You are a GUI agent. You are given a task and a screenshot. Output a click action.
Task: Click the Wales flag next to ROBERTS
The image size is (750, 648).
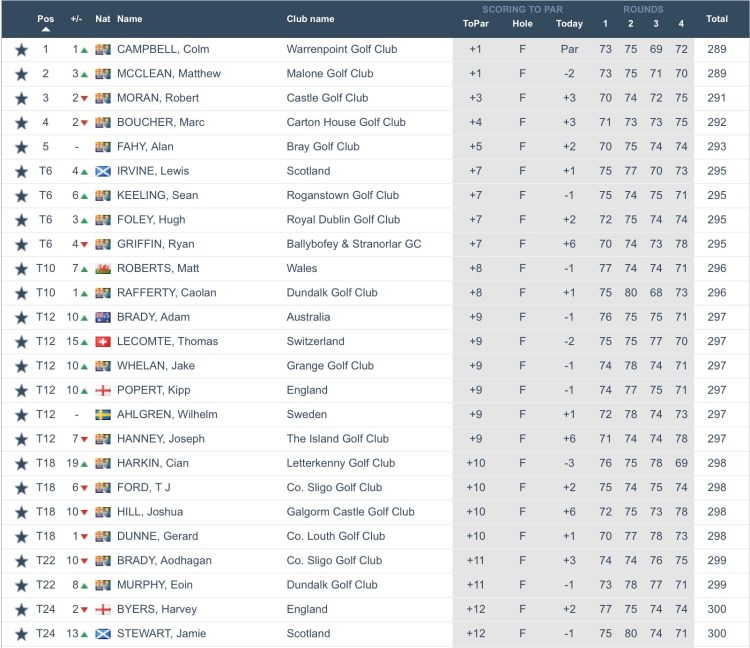(x=102, y=268)
